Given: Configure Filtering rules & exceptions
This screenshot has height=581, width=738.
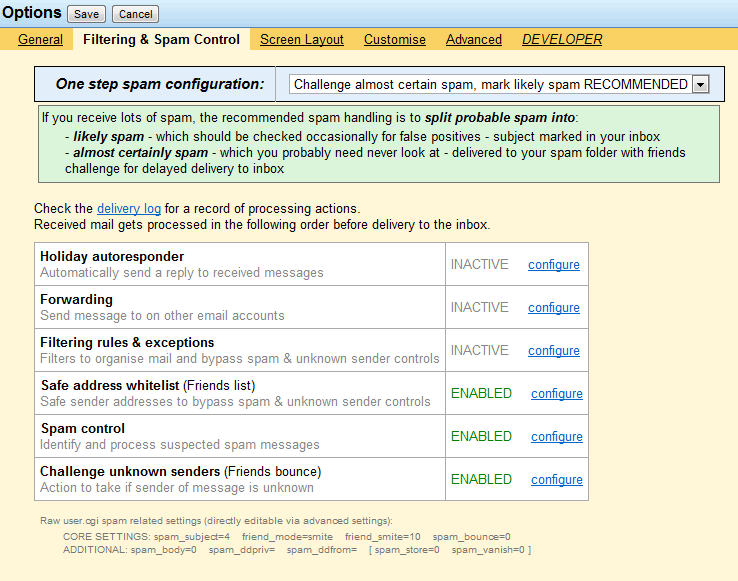Looking at the screenshot, I should [x=554, y=351].
